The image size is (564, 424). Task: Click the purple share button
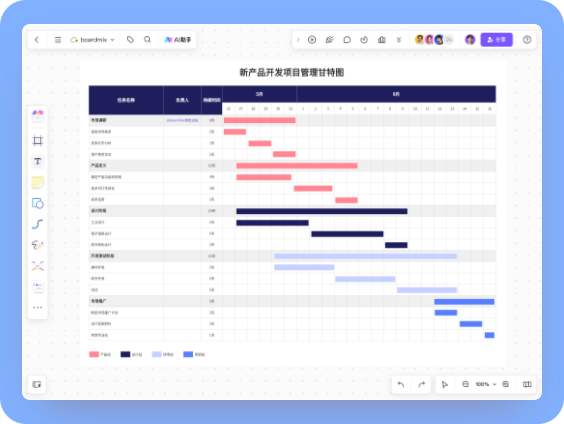click(x=496, y=40)
